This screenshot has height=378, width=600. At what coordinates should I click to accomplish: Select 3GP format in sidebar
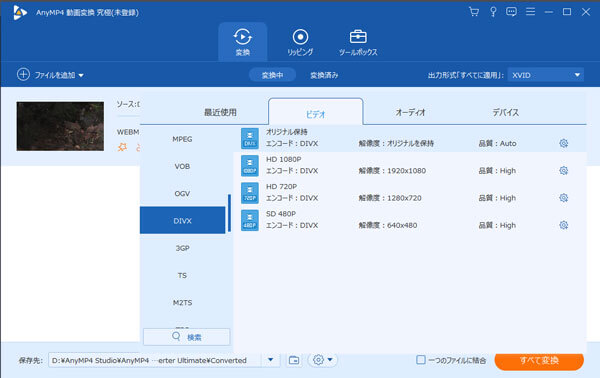[x=183, y=248]
